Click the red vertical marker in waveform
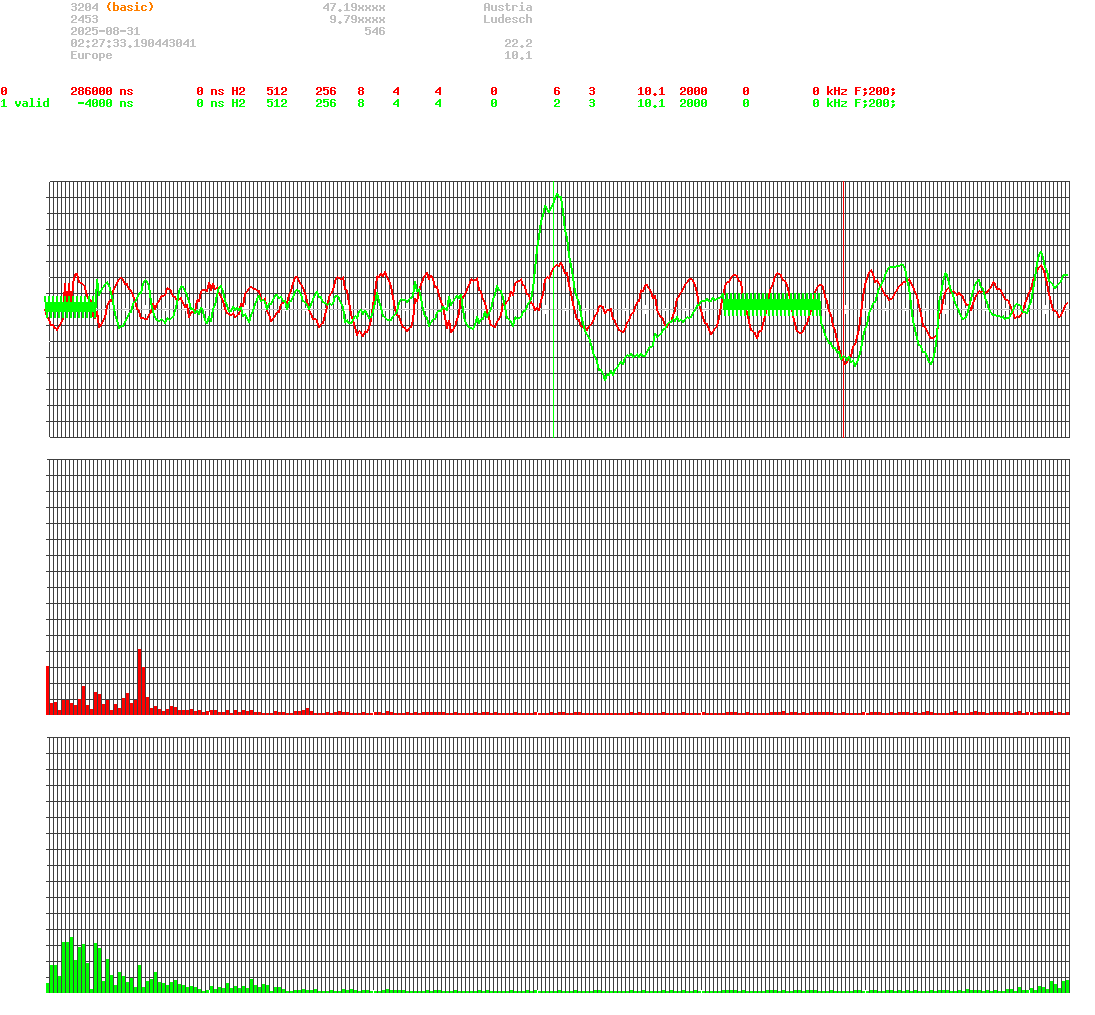1095x1015 pixels. (x=844, y=309)
